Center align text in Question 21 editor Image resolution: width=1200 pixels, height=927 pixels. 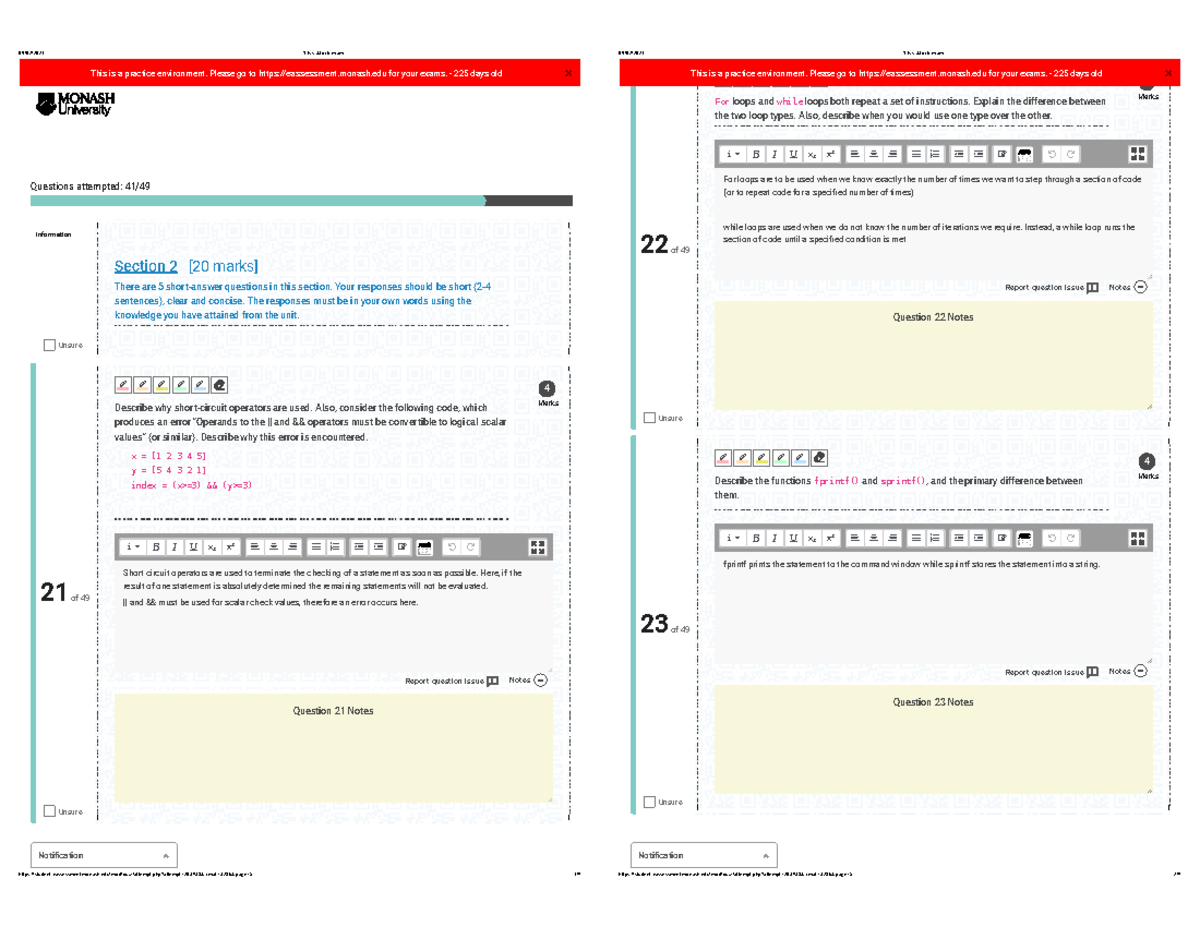coord(274,547)
